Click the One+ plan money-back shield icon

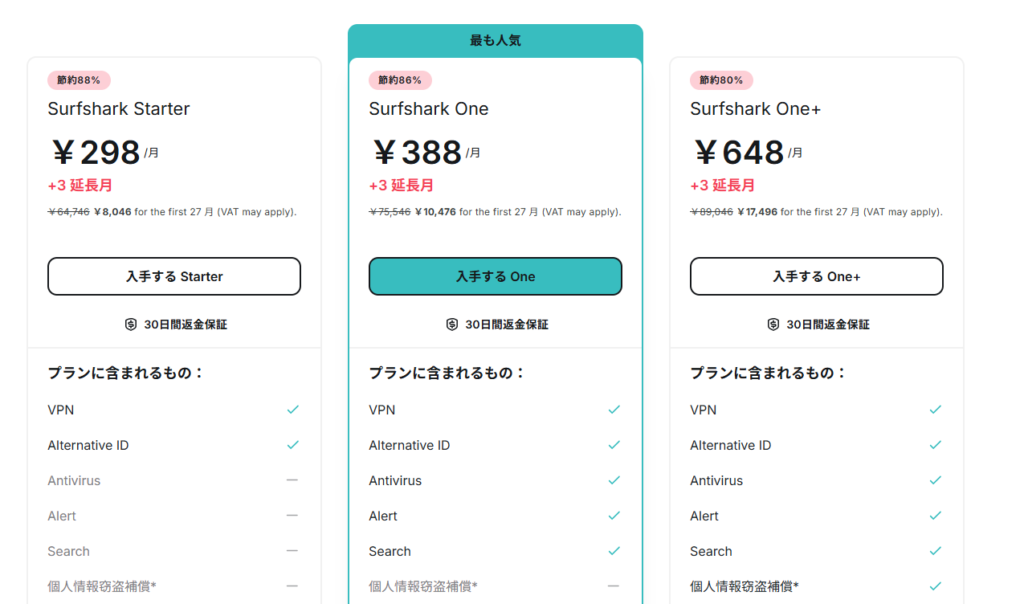(773, 325)
